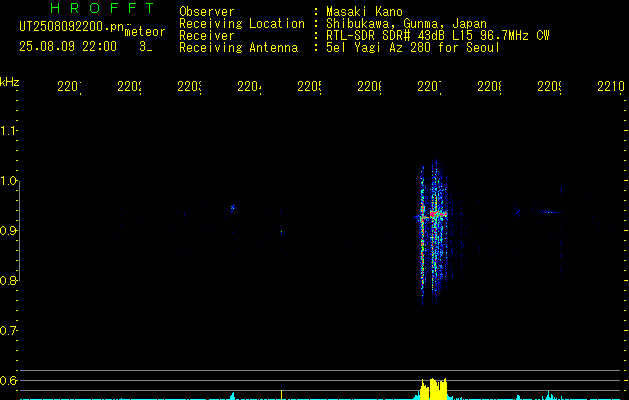The width and height of the screenshot is (629, 400).
Task: Click RTL-SDR SDR# receiver description
Action: pos(438,36)
